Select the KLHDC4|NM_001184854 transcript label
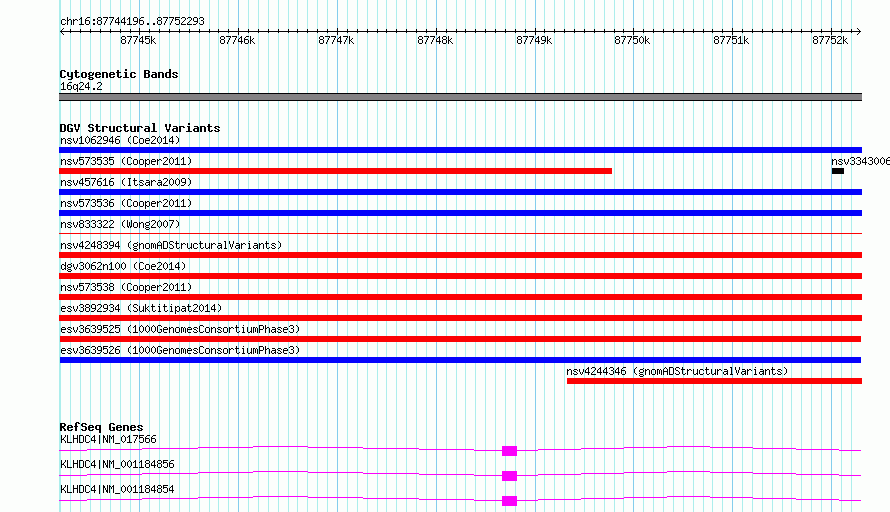The height and width of the screenshot is (512, 890). click(117, 489)
